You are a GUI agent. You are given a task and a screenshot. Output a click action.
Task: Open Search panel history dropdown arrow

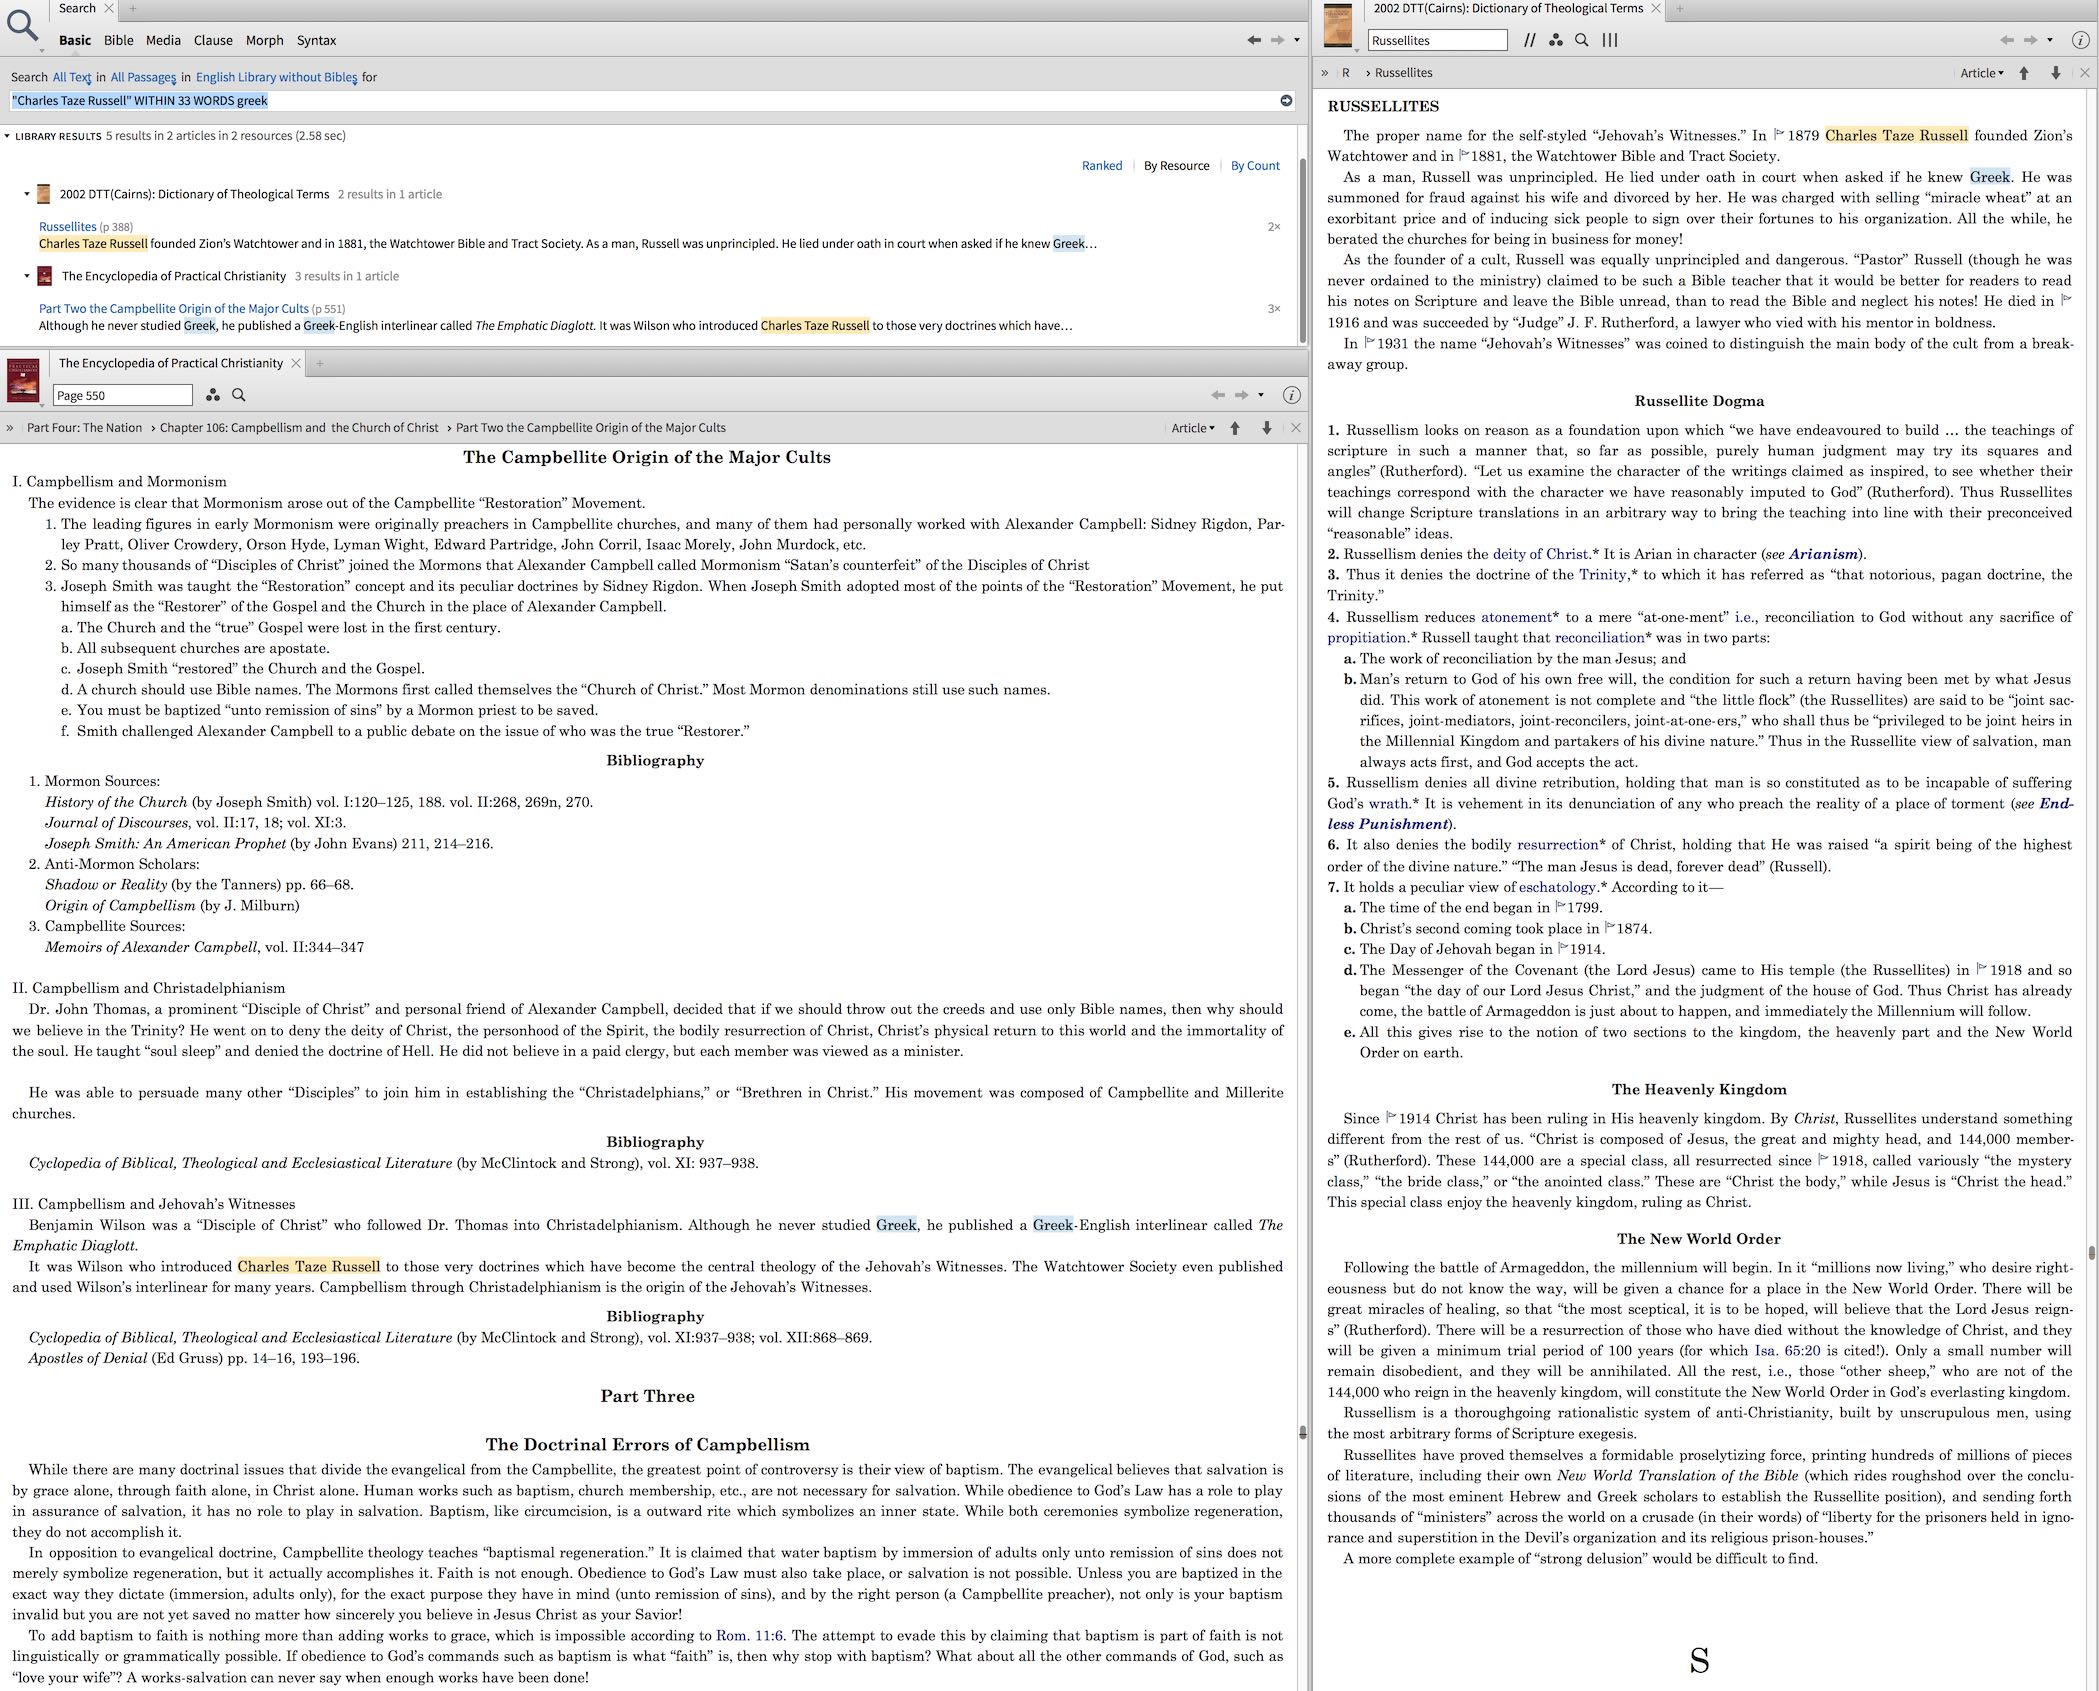point(1297,40)
